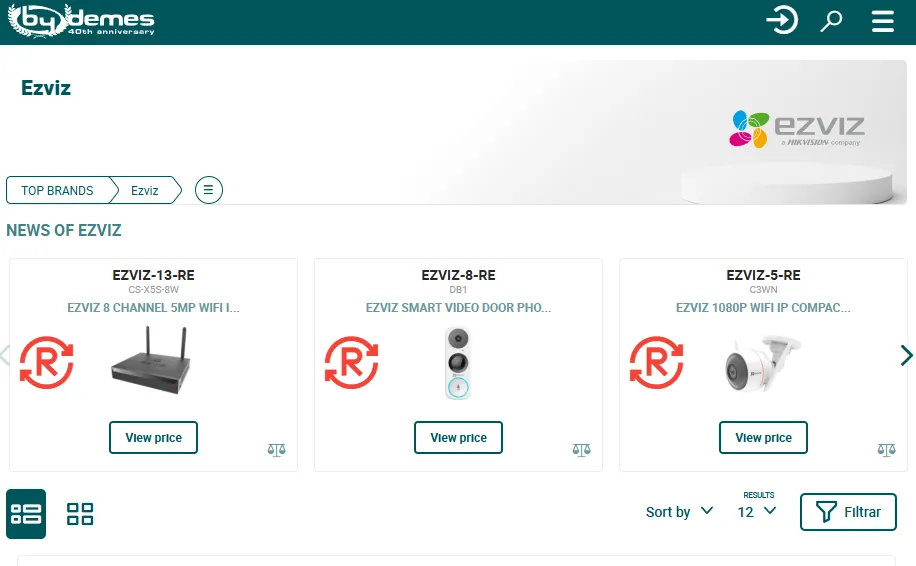Click View price for EZVIZ-5-RE
This screenshot has width=916, height=566.
(x=763, y=438)
